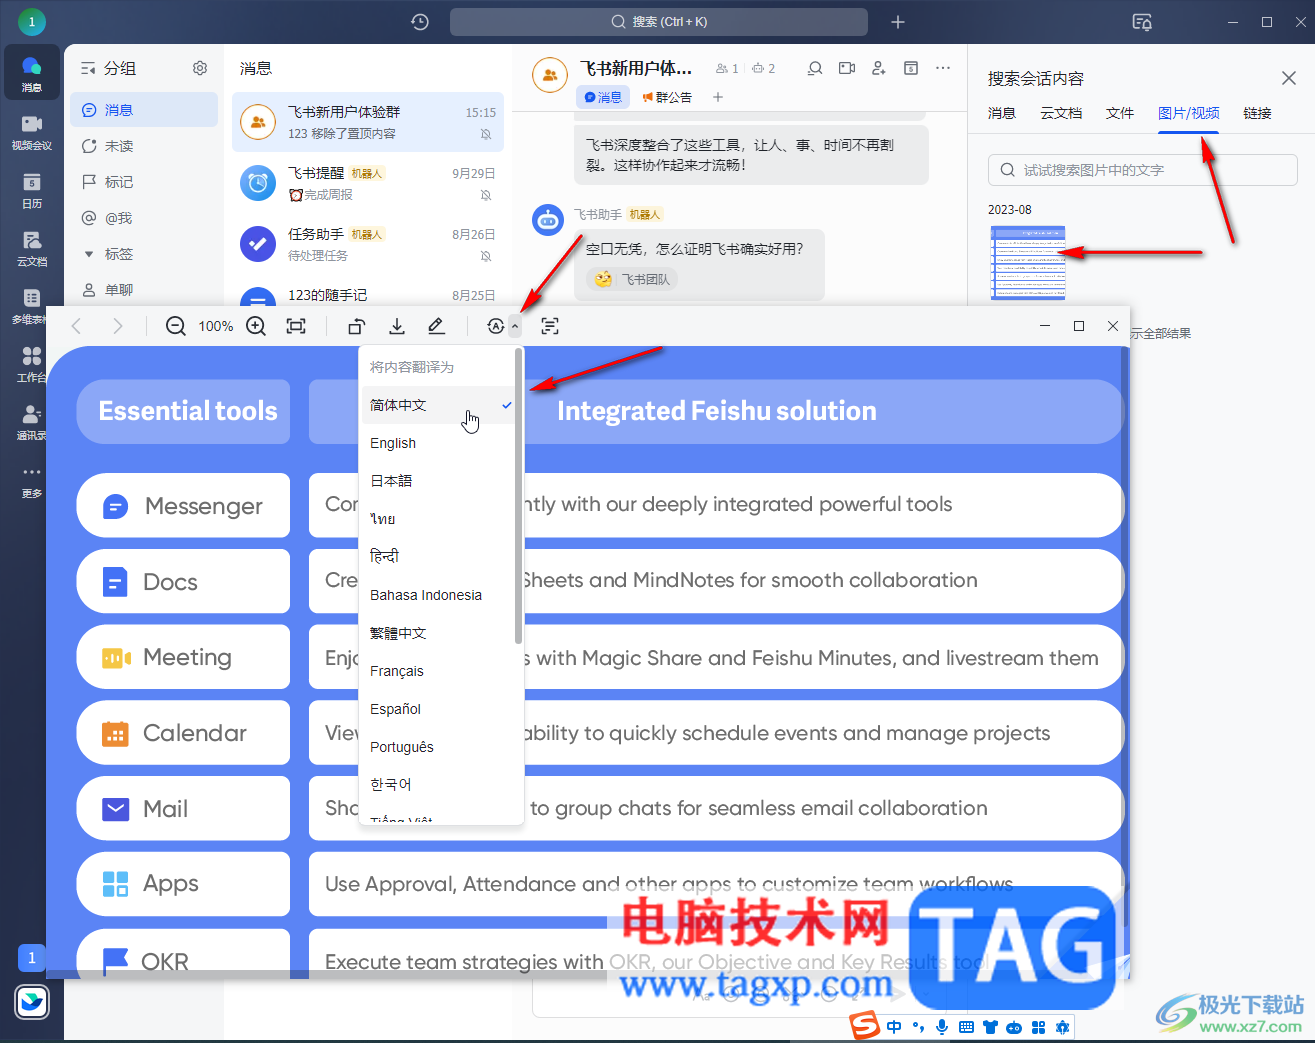Select 简体中文 translation language

tap(438, 405)
